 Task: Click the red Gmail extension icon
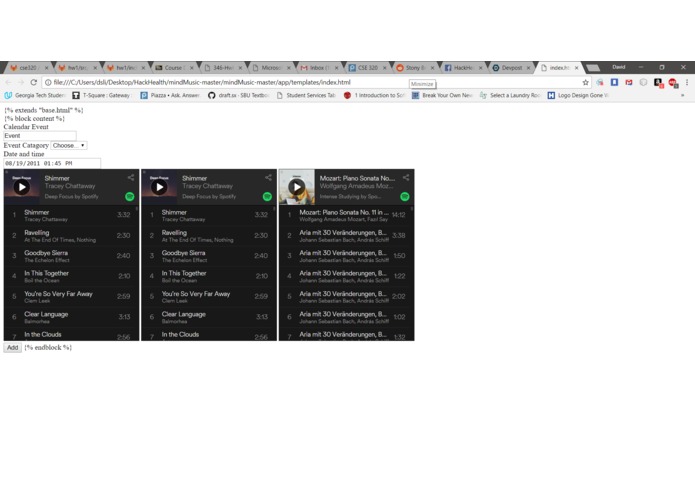coord(629,82)
